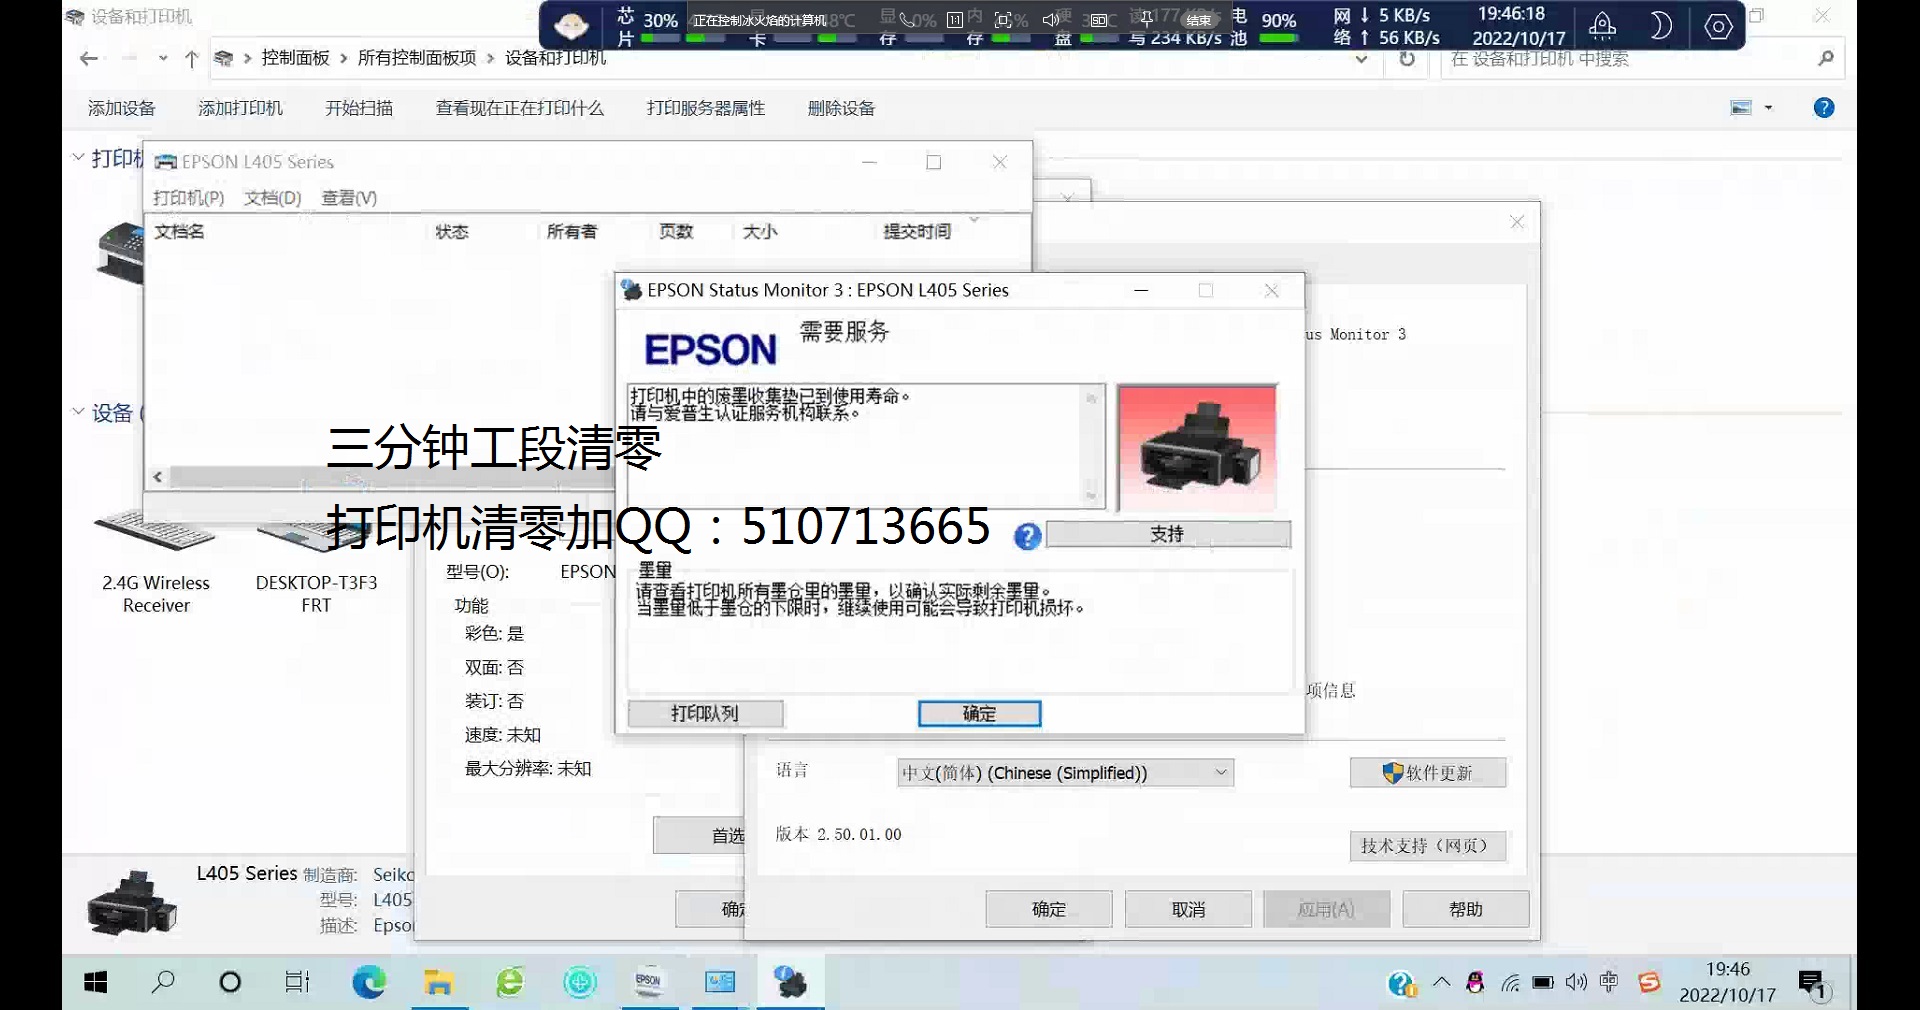1920x1010 pixels.
Task: Click 打印服务器属性 toolbar command
Action: coord(706,108)
